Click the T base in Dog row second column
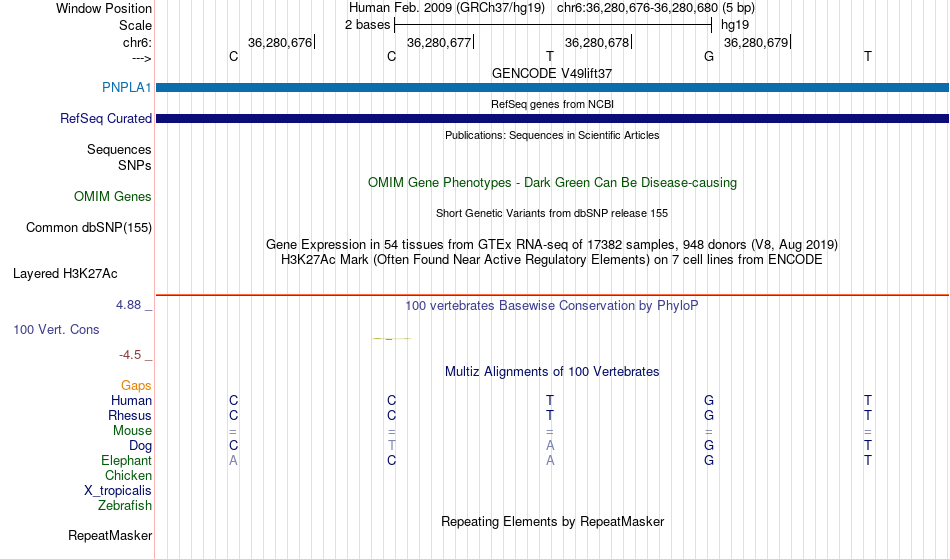The width and height of the screenshot is (950, 559). pyautogui.click(x=391, y=445)
